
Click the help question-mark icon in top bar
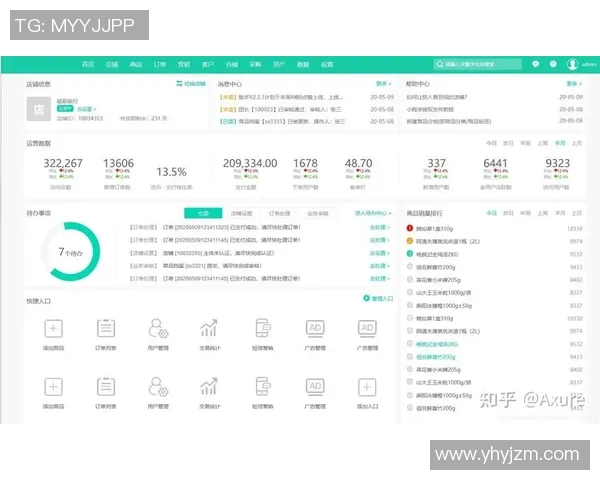(x=552, y=64)
